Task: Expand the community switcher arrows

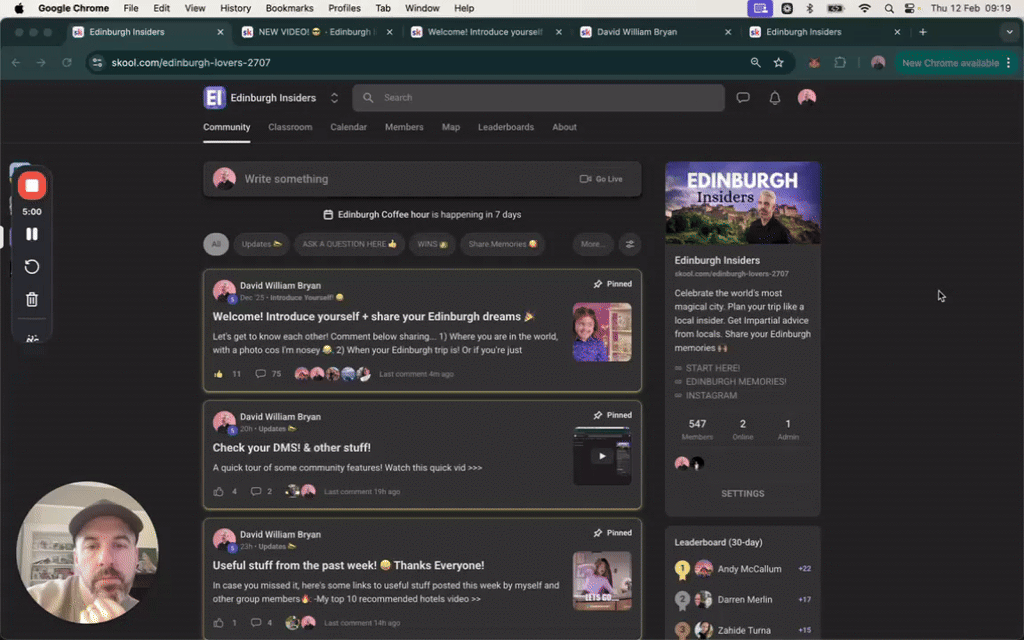Action: (334, 98)
